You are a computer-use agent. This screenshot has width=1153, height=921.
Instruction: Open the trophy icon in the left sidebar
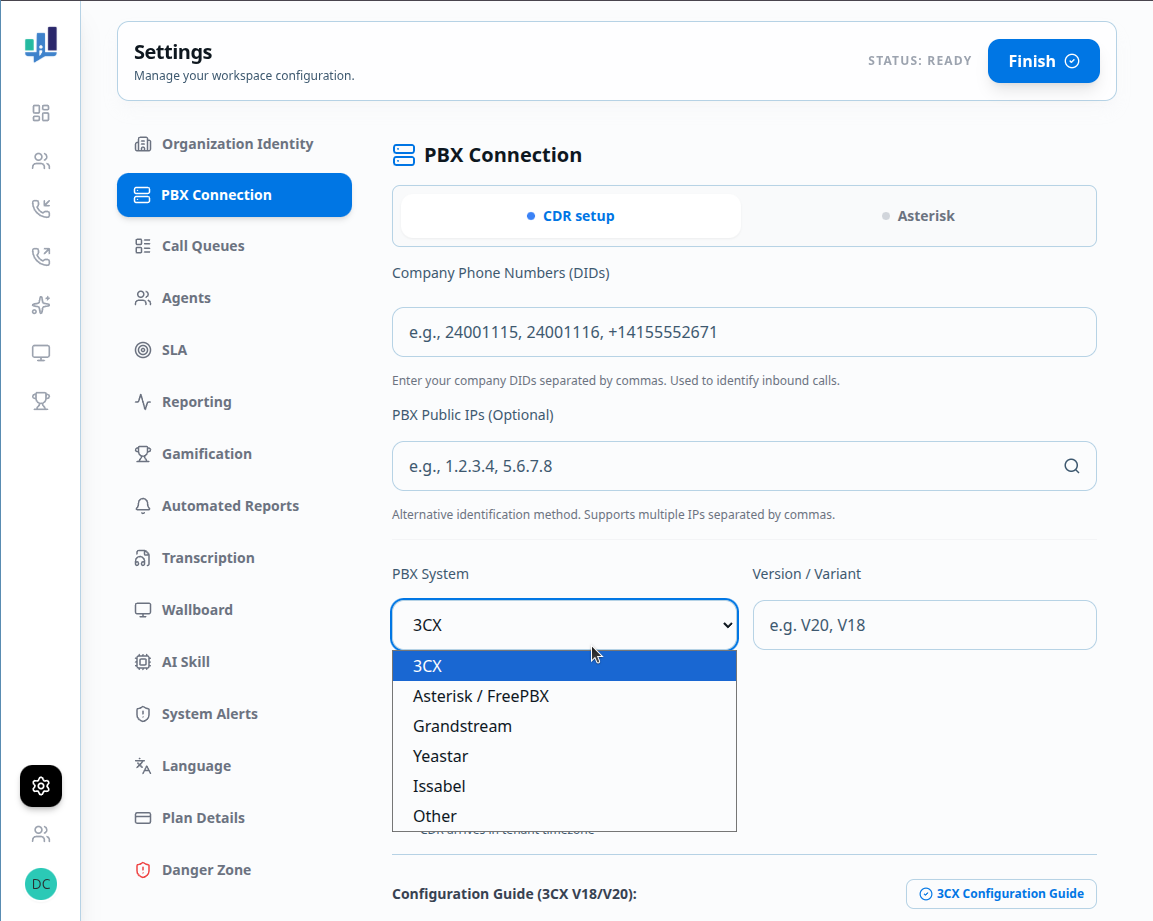click(41, 401)
